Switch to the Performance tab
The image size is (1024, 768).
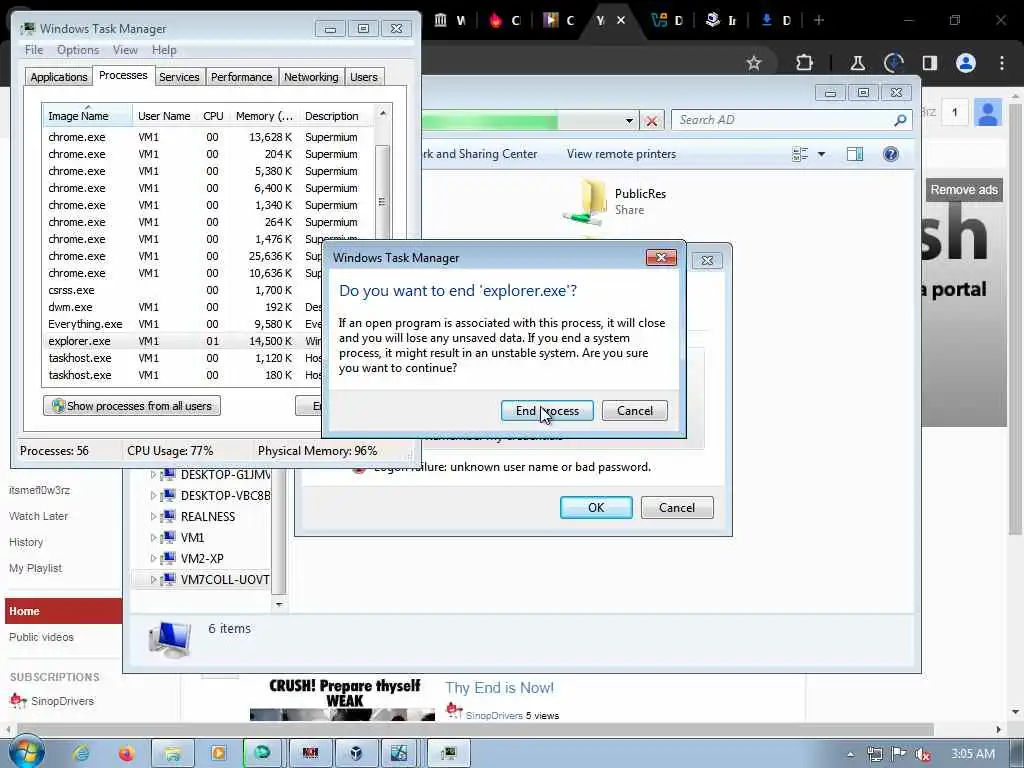[x=241, y=77]
